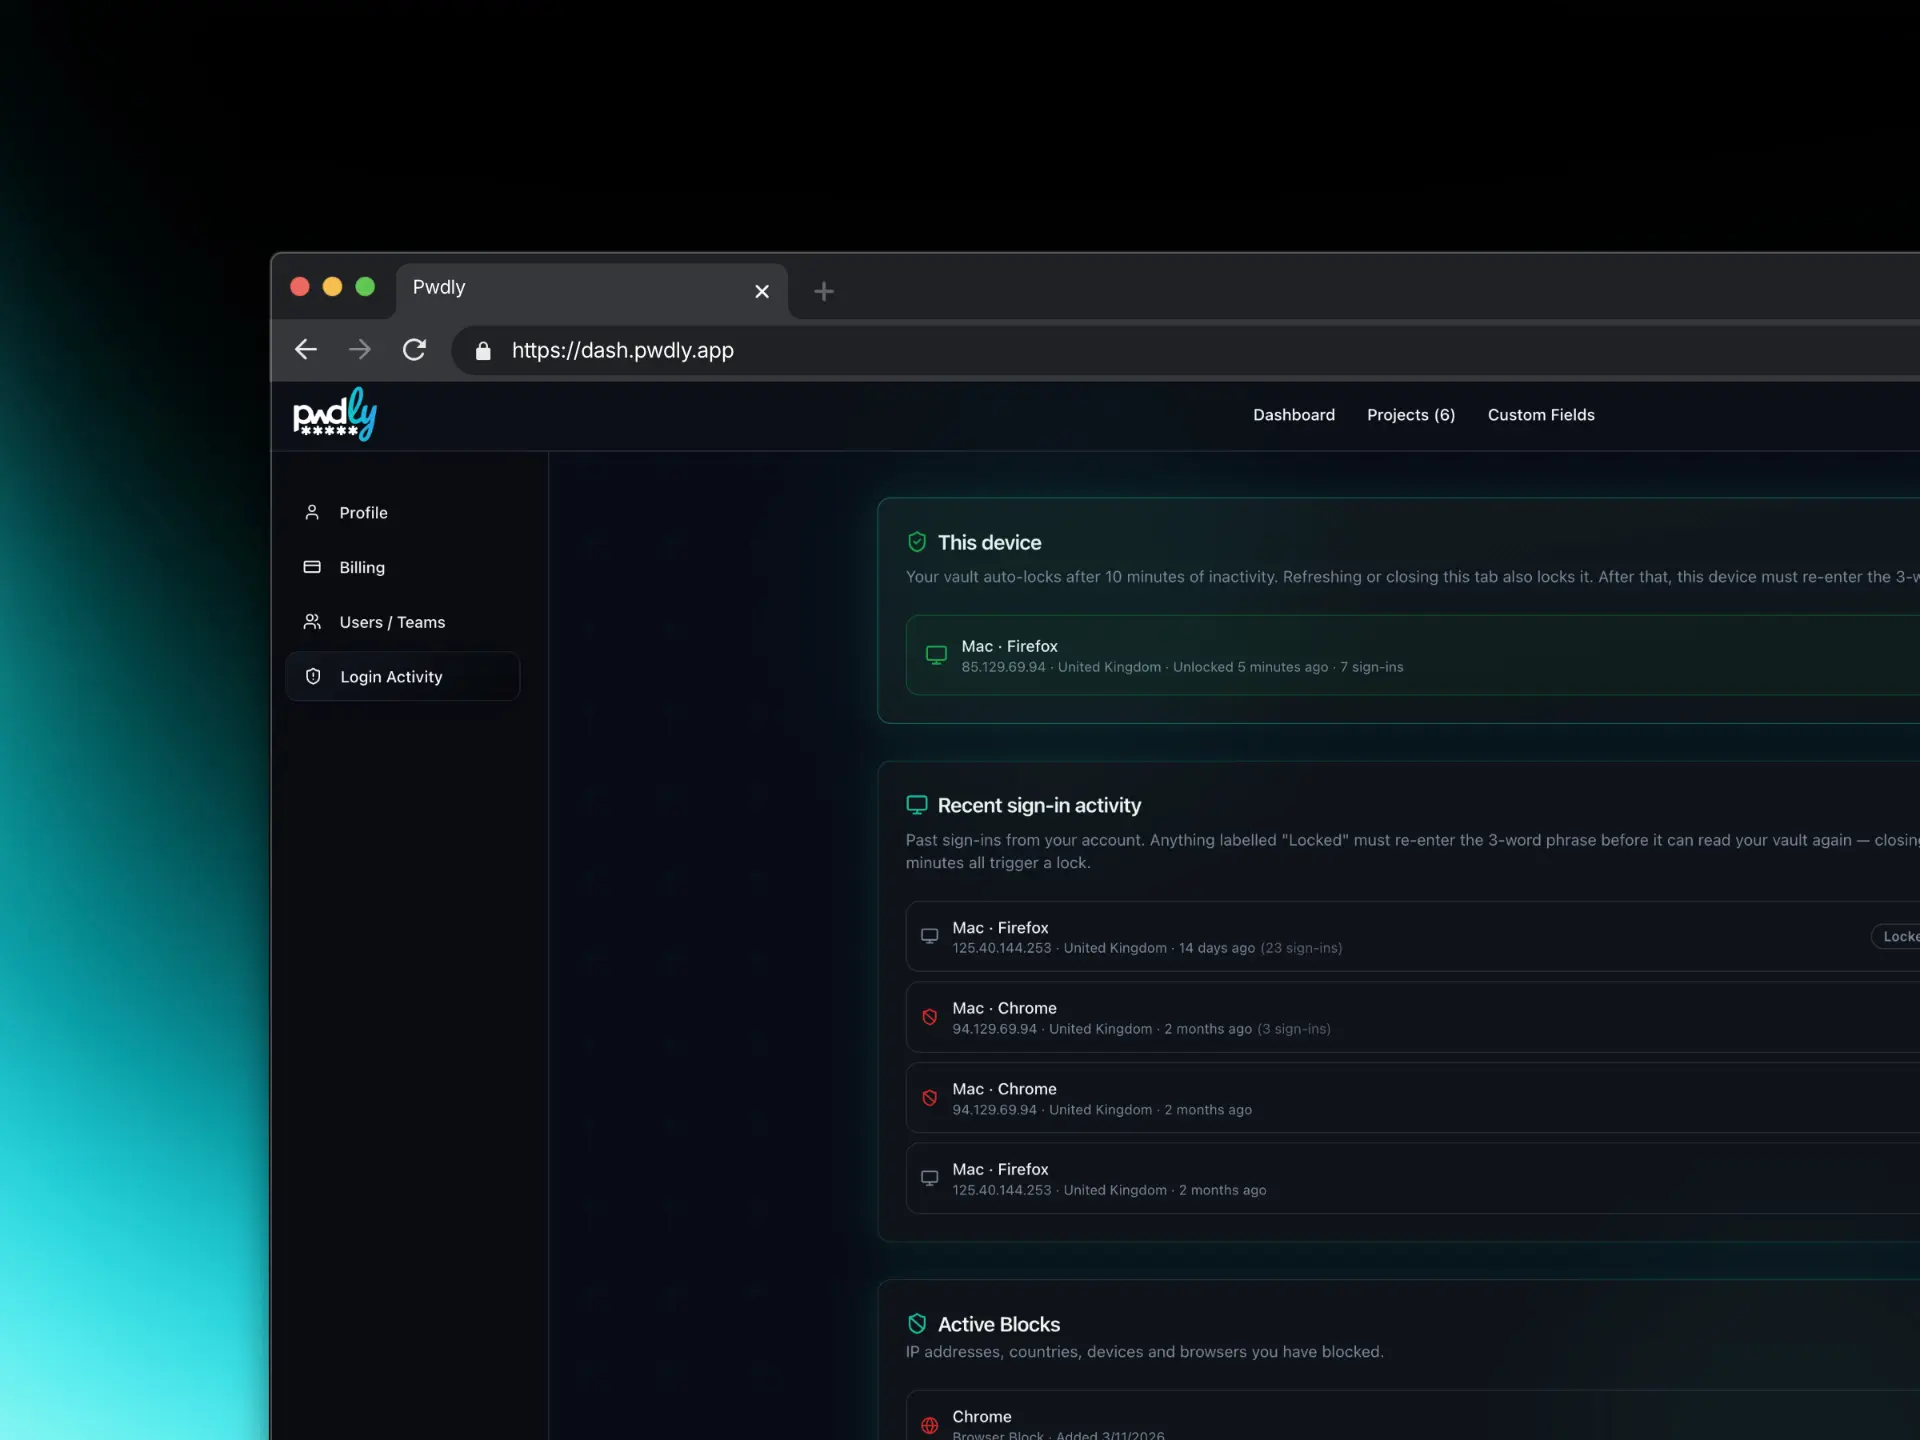
Task: Click the monitor icon beside Recent sign-in activity
Action: tap(917, 805)
